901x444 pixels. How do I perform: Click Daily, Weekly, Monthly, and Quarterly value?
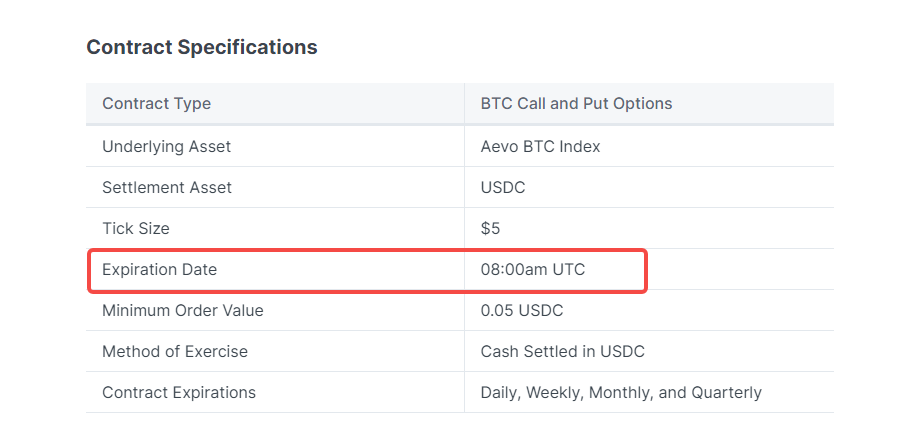click(621, 393)
